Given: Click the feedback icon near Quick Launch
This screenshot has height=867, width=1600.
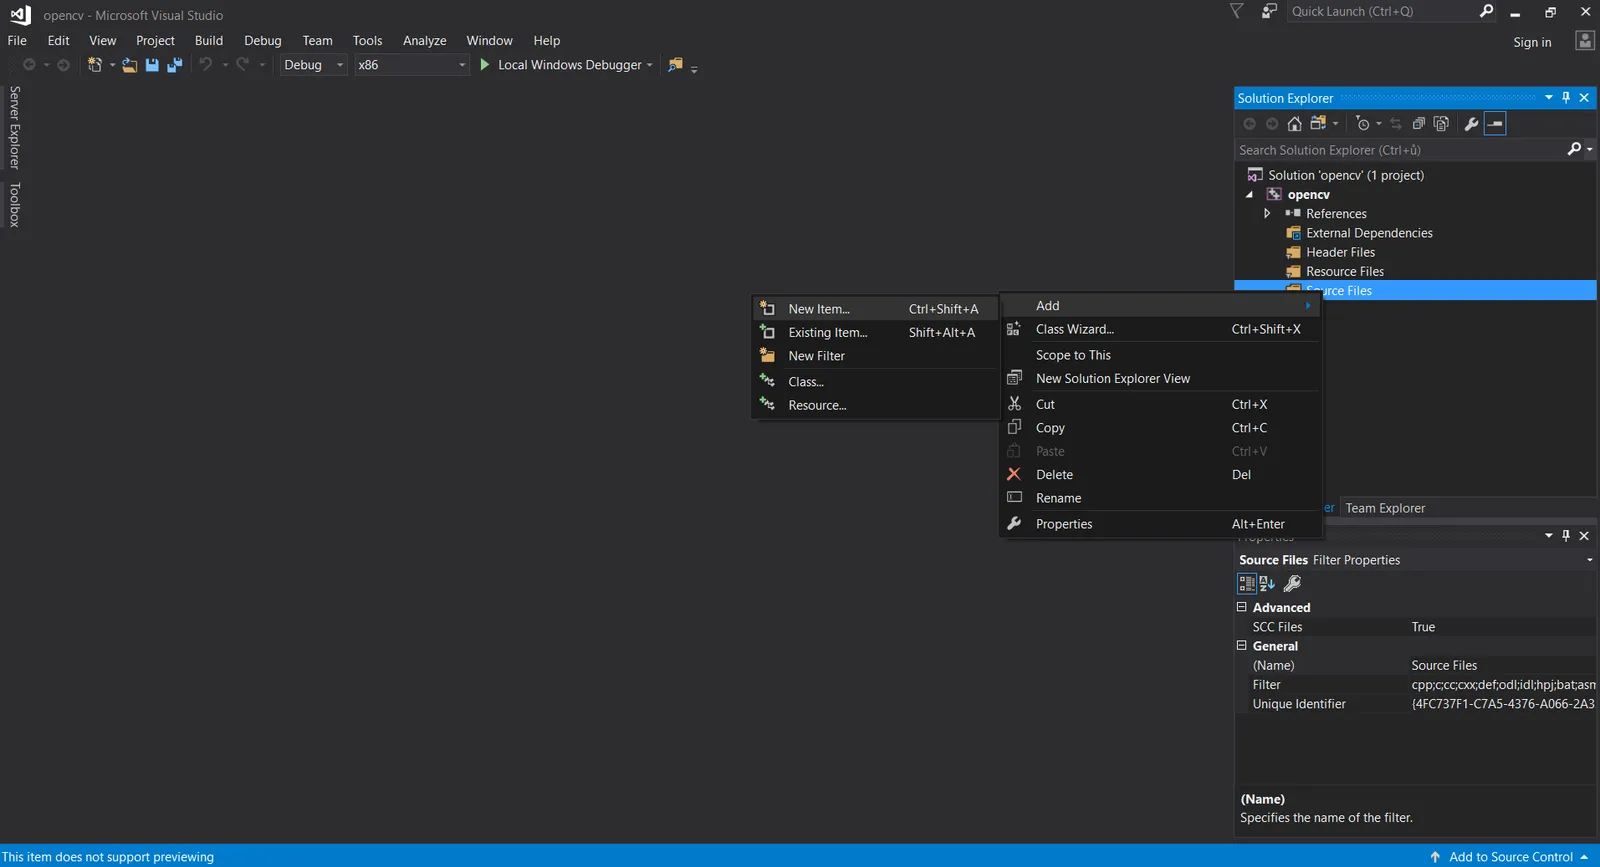Looking at the screenshot, I should (1269, 11).
